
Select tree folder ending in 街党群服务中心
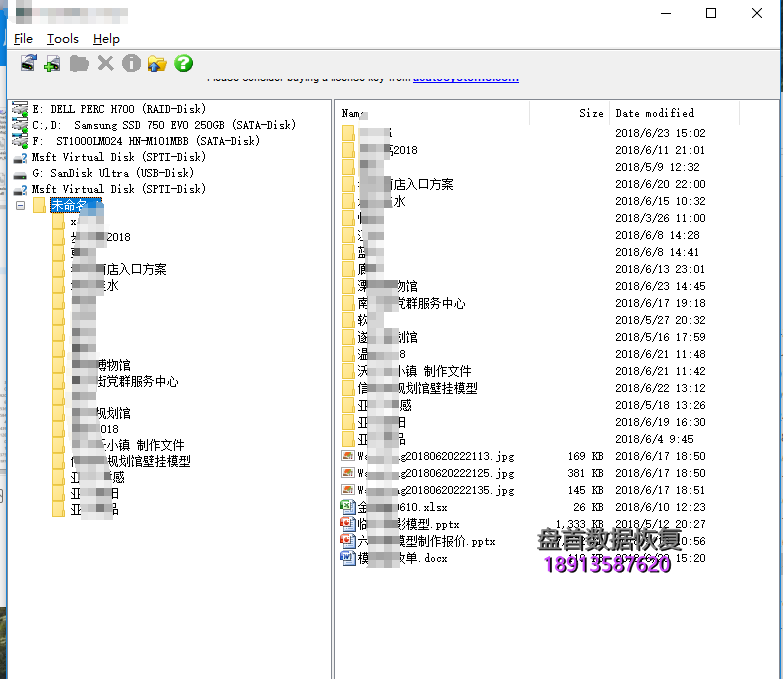(x=125, y=381)
